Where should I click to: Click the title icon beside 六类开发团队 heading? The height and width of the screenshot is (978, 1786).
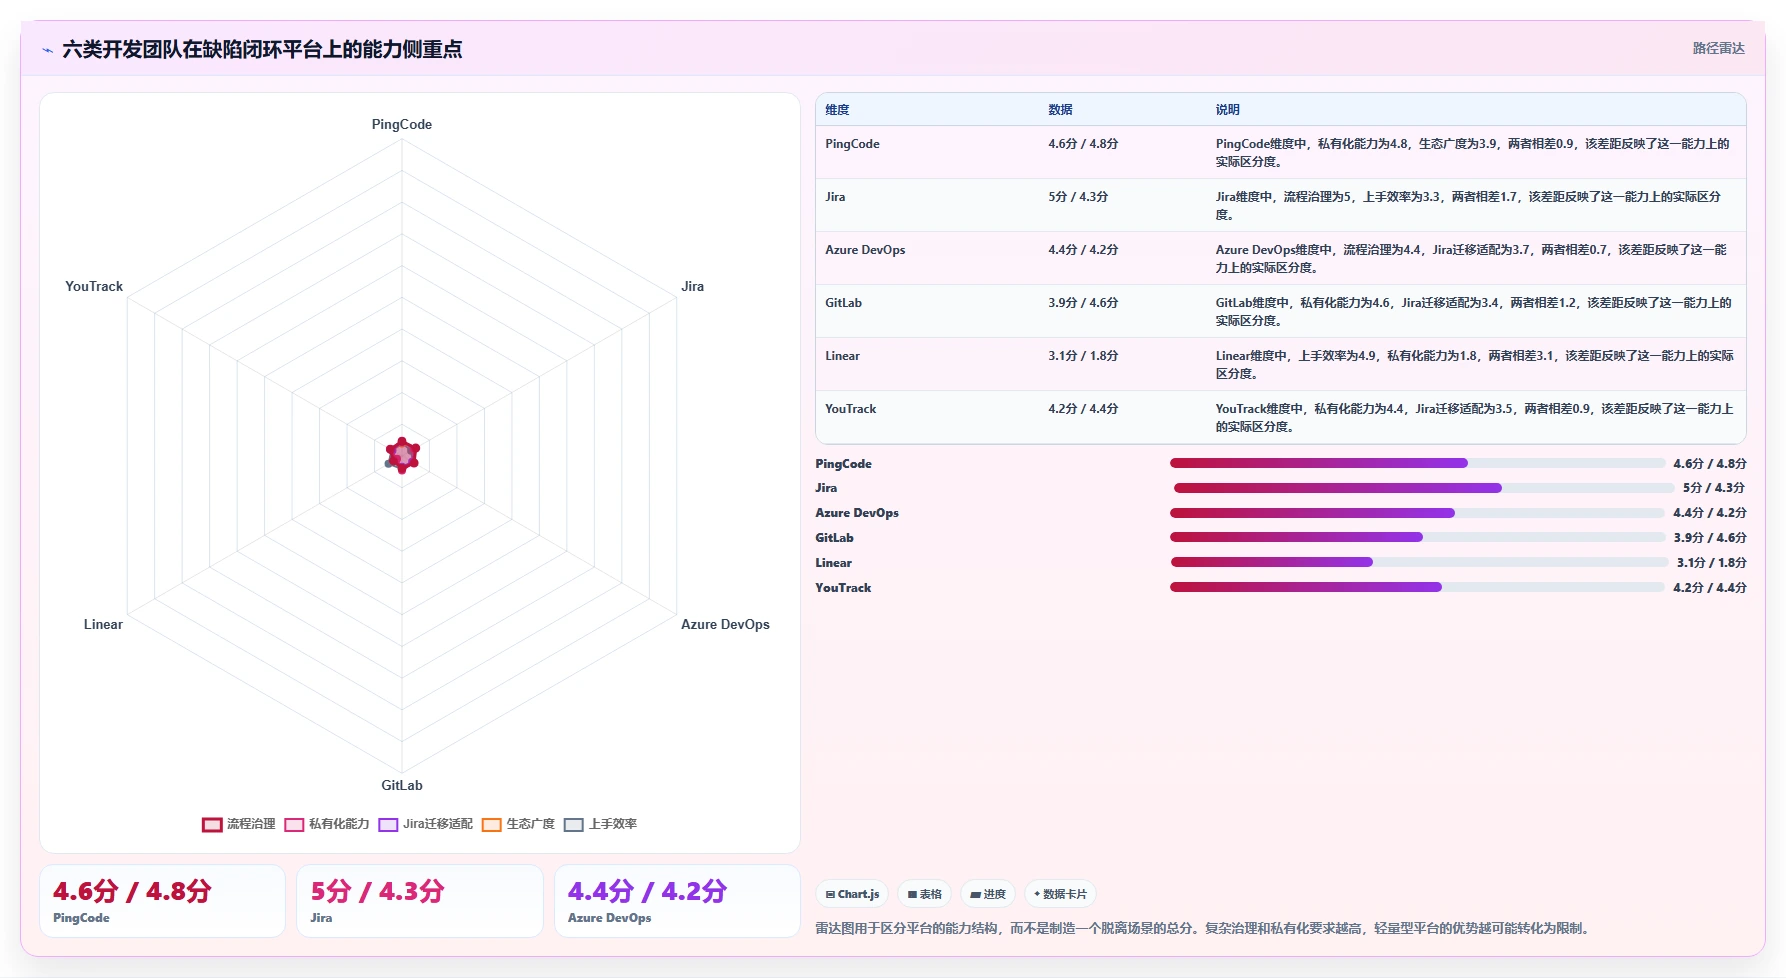(47, 50)
